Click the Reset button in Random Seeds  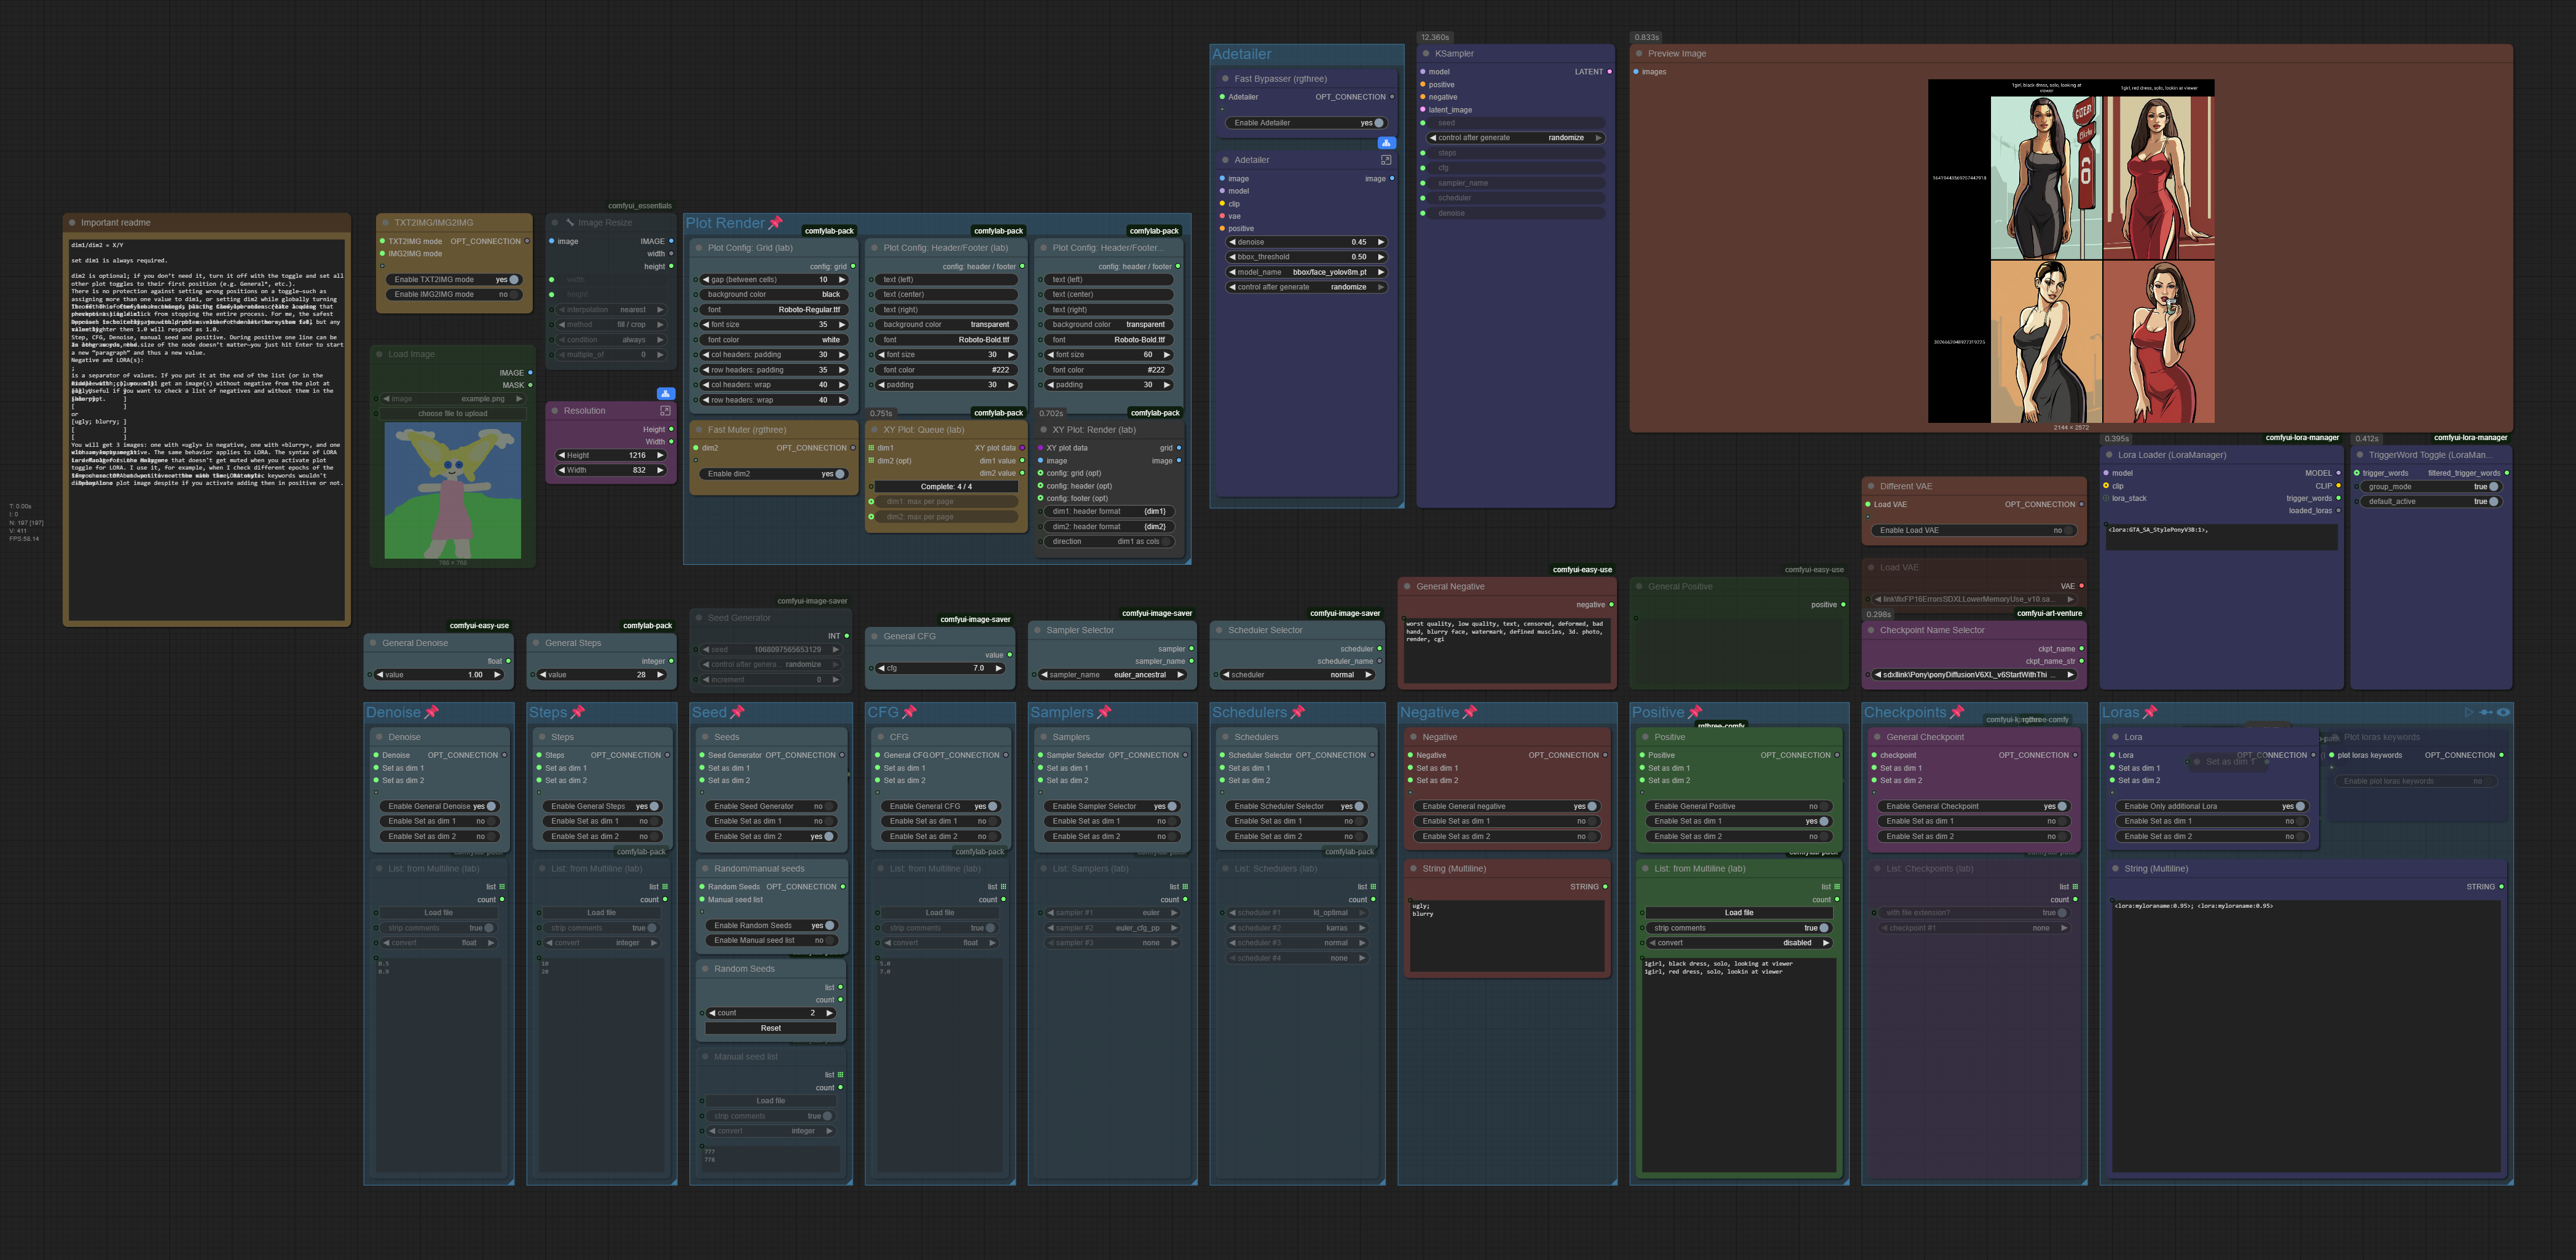pyautogui.click(x=771, y=1028)
